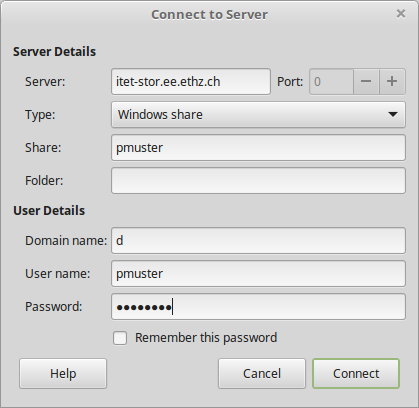Screen dimensions: 419x408
Task: Click the empty Folder field
Action: (x=258, y=181)
